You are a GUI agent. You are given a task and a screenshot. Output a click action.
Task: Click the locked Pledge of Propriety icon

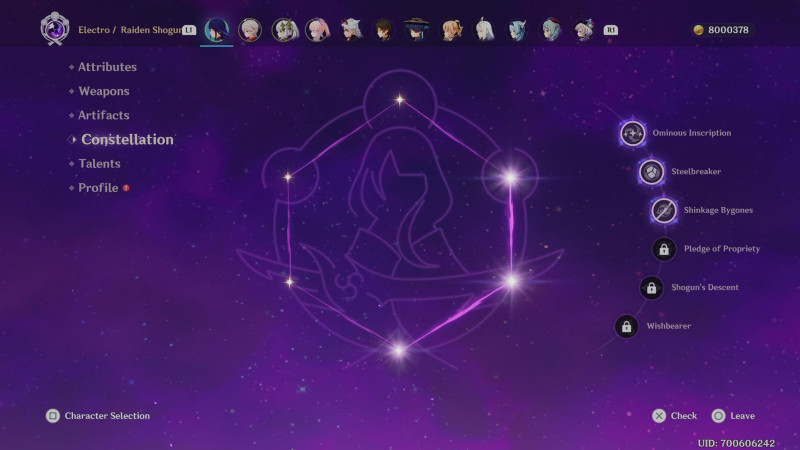click(x=664, y=249)
